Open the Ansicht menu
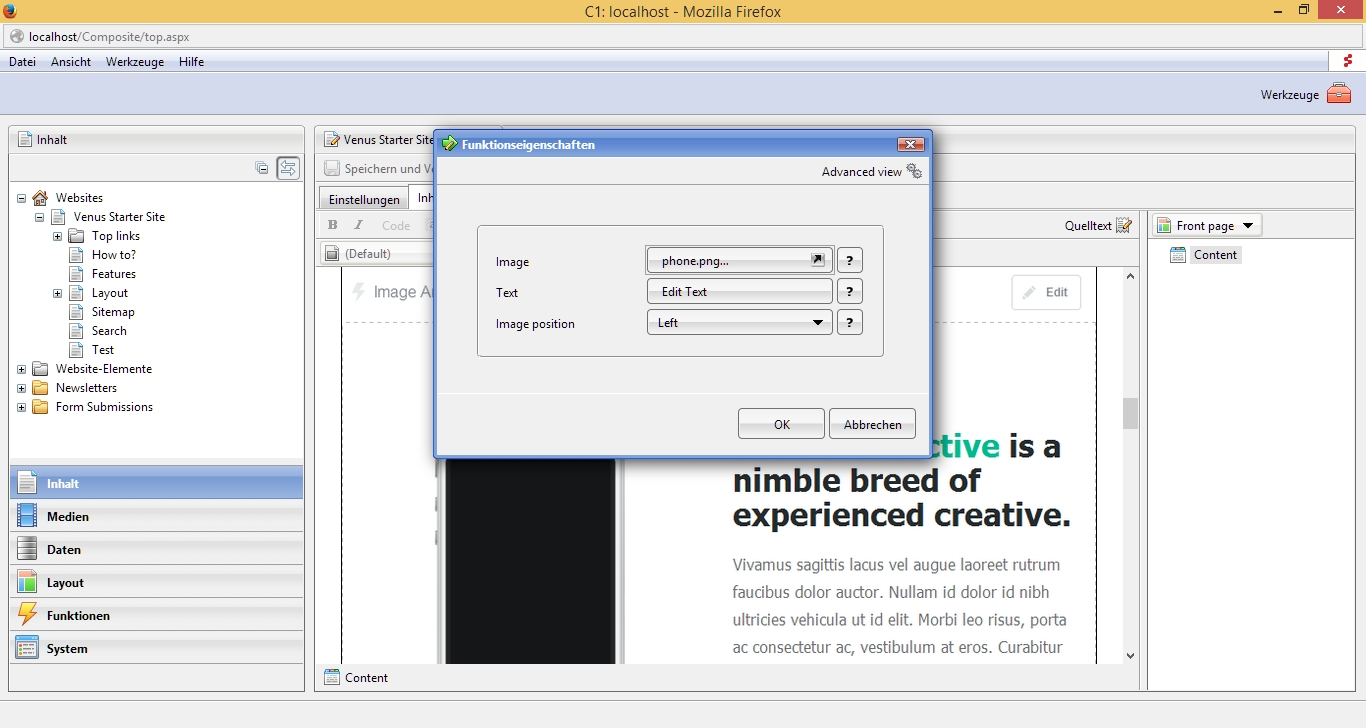1366x728 pixels. (x=70, y=62)
